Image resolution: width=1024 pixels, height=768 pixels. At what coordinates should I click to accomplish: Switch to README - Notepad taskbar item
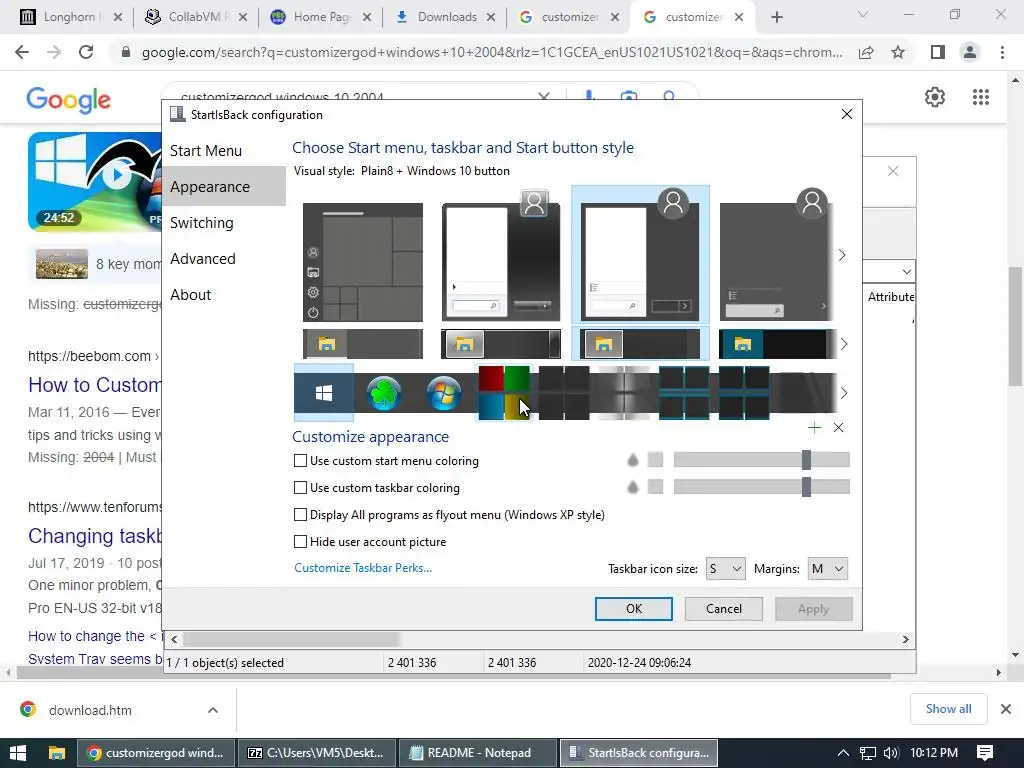click(x=478, y=753)
